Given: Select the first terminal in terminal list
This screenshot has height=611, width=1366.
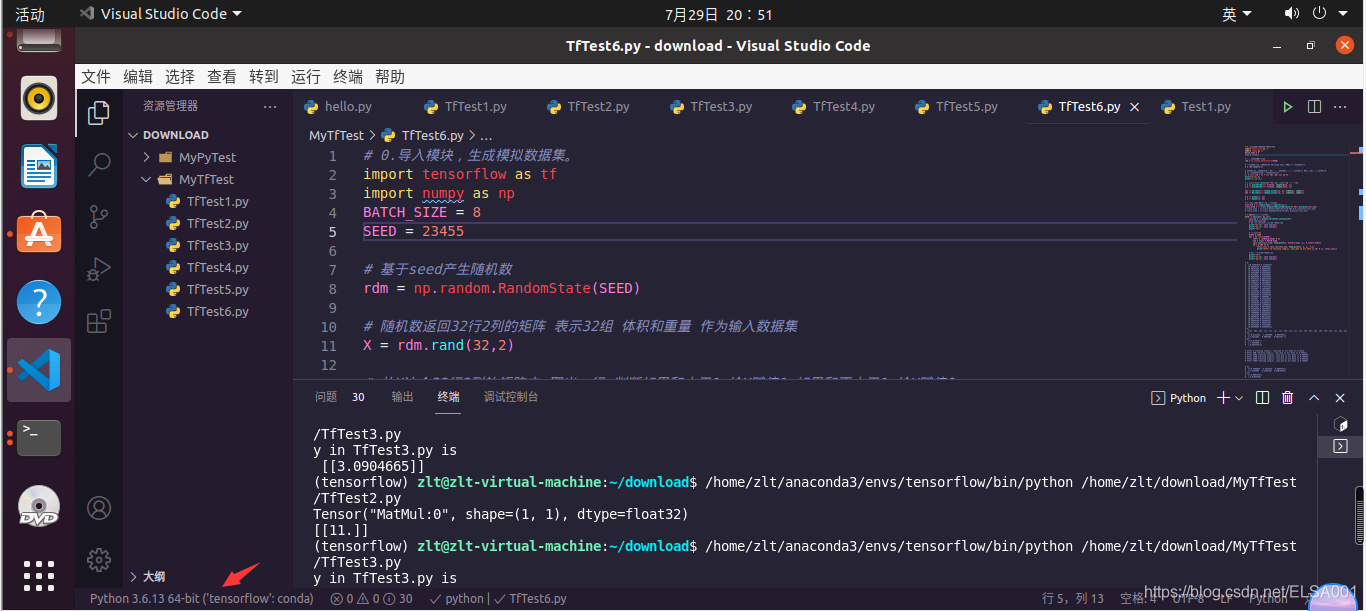Looking at the screenshot, I should (1341, 425).
